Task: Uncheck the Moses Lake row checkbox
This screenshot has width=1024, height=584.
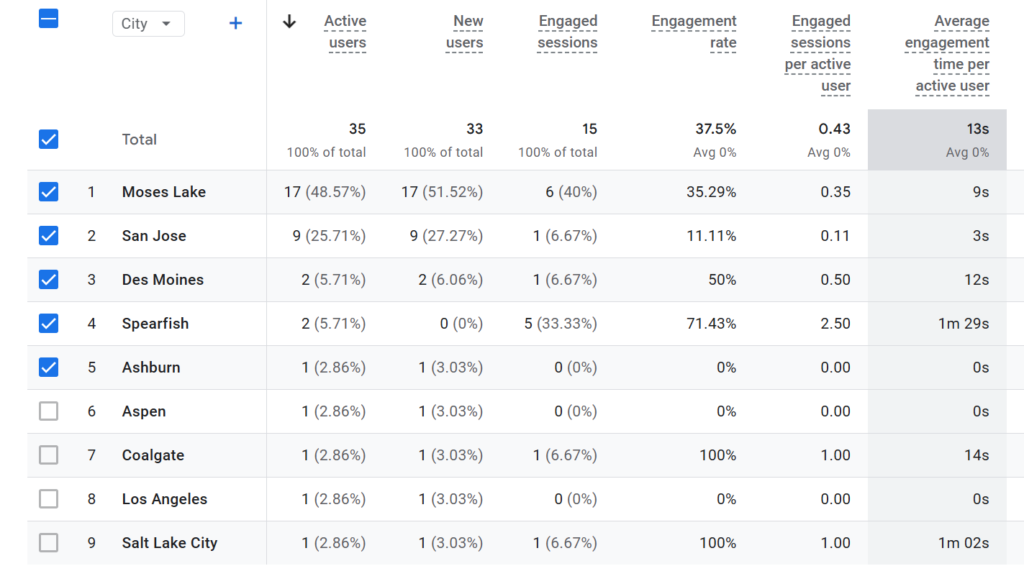Action: pos(48,192)
